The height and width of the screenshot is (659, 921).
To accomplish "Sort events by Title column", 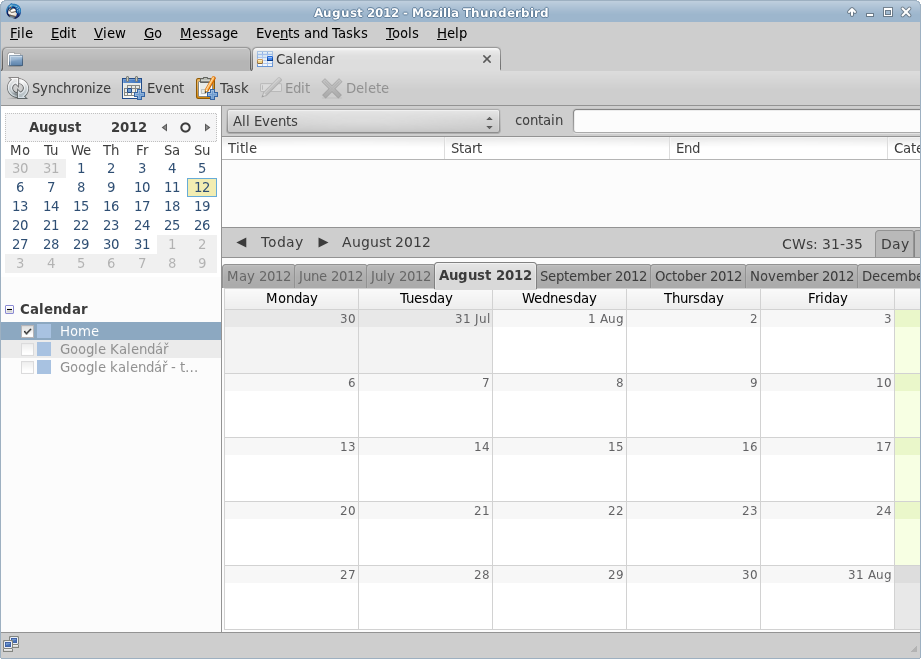I will tap(333, 149).
